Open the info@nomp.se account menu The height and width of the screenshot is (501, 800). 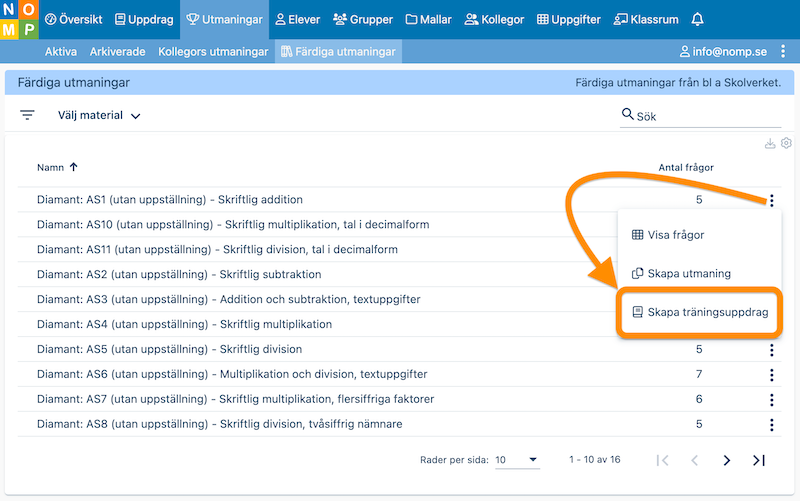click(x=723, y=51)
